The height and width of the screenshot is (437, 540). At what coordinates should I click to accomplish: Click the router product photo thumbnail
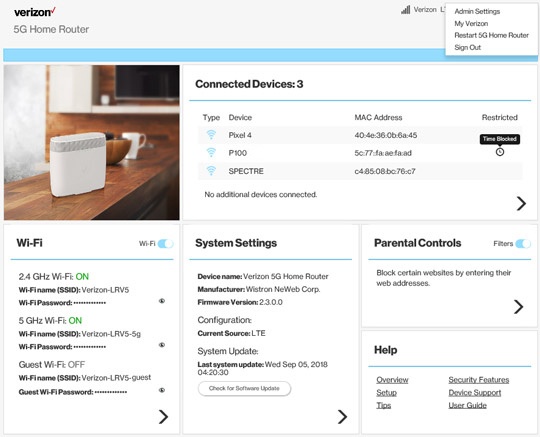pyautogui.click(x=92, y=142)
